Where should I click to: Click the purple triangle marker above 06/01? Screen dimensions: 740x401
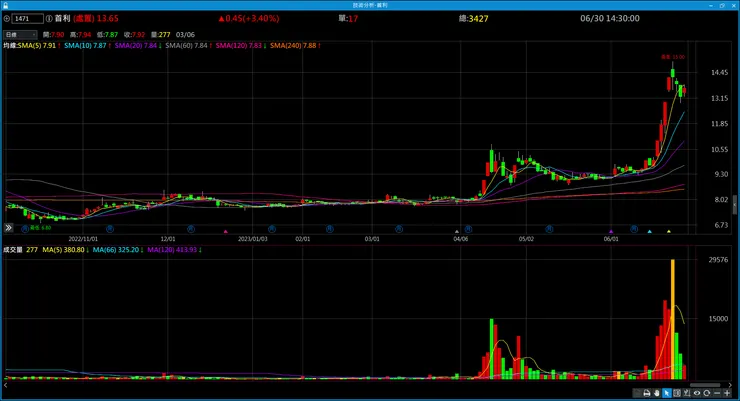click(x=611, y=232)
